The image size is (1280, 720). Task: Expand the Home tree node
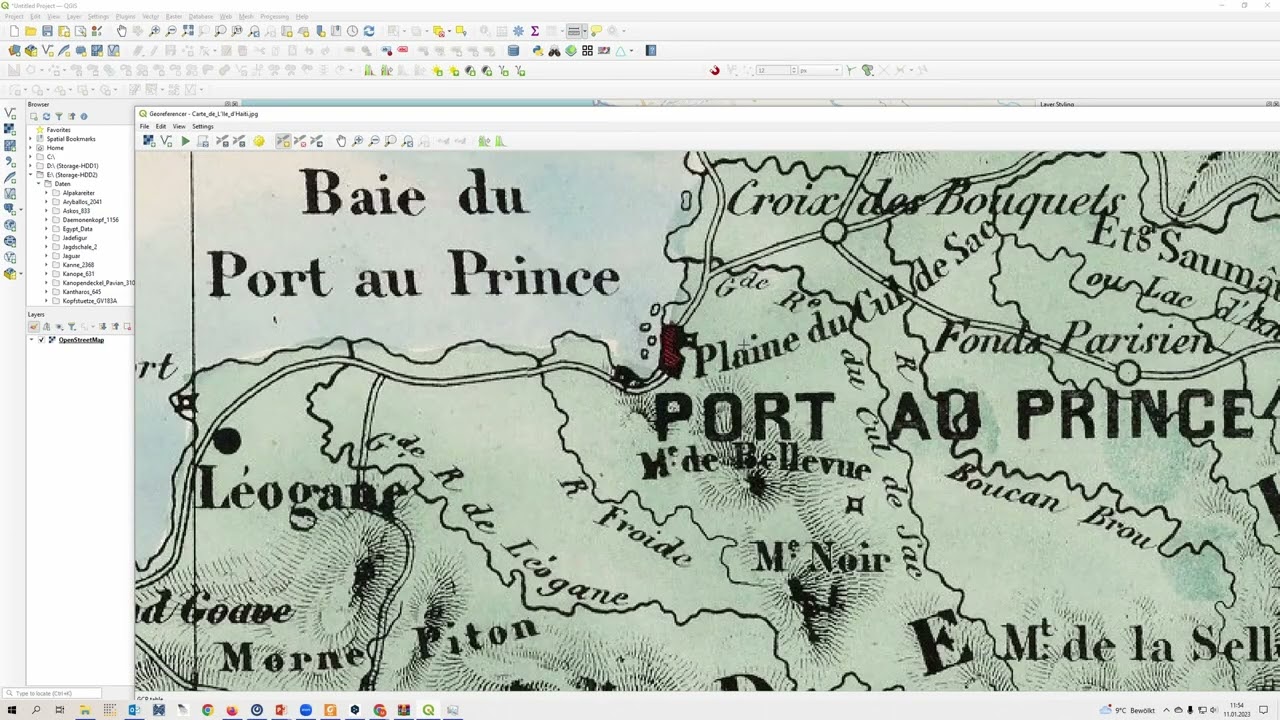click(29, 148)
